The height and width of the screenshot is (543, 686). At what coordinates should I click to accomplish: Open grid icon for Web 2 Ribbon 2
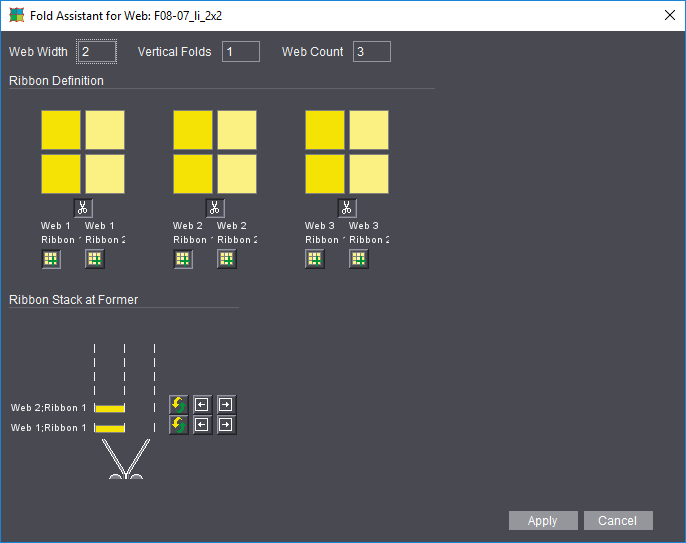pyautogui.click(x=227, y=259)
